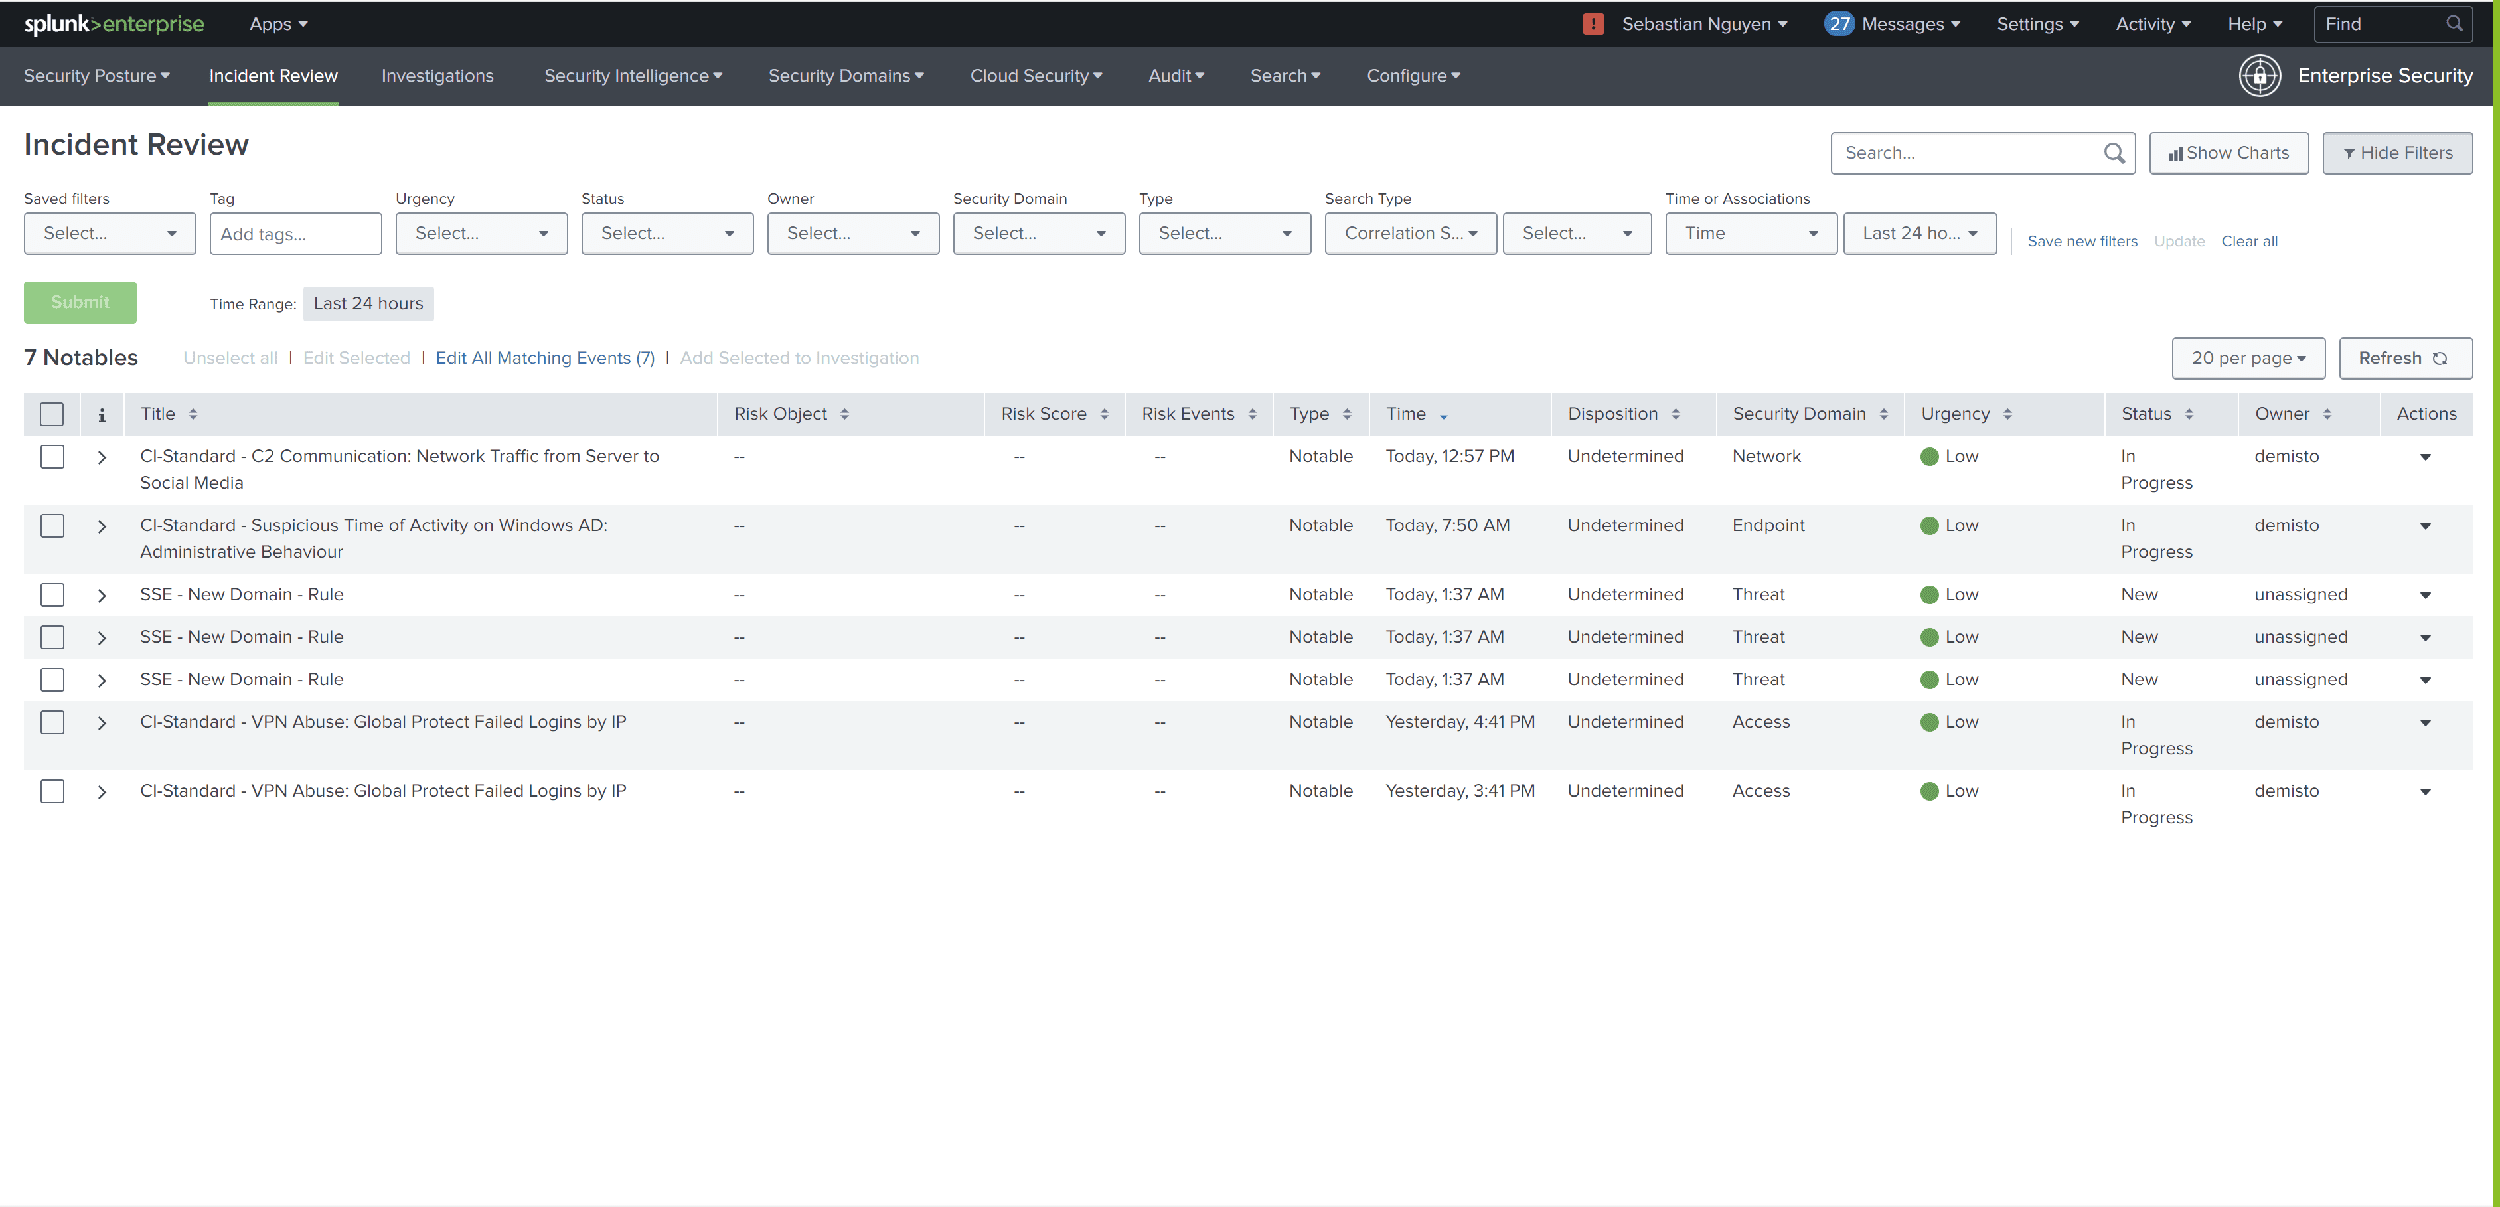The height and width of the screenshot is (1207, 2500).
Task: Click the Add tags input field
Action: coord(295,233)
